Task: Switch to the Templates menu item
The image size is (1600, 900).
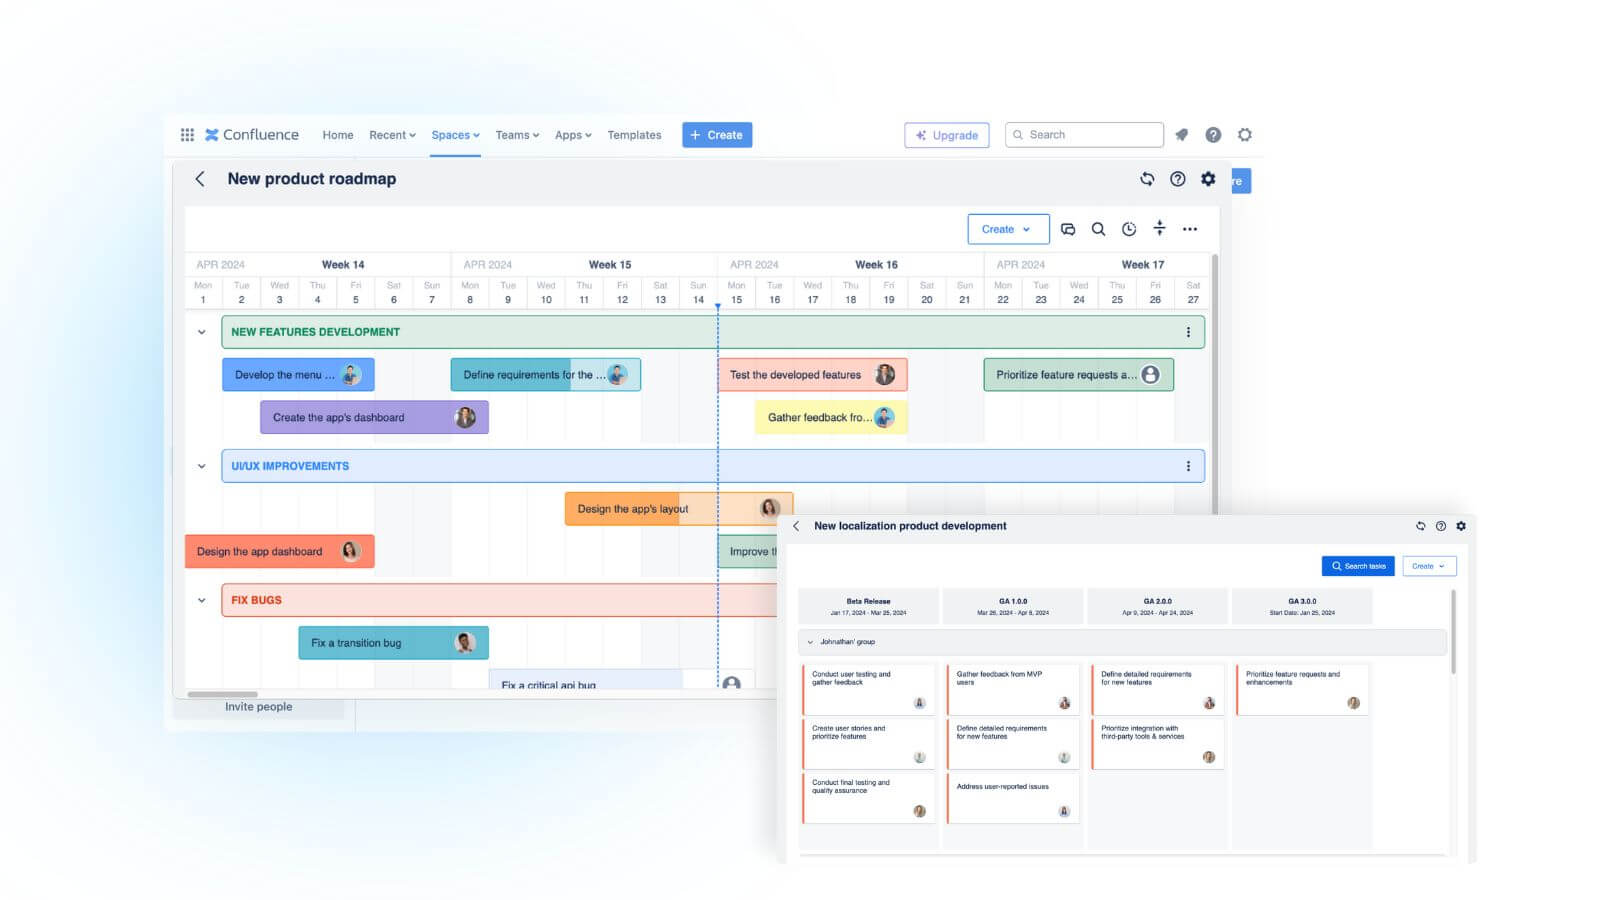Action: 634,134
